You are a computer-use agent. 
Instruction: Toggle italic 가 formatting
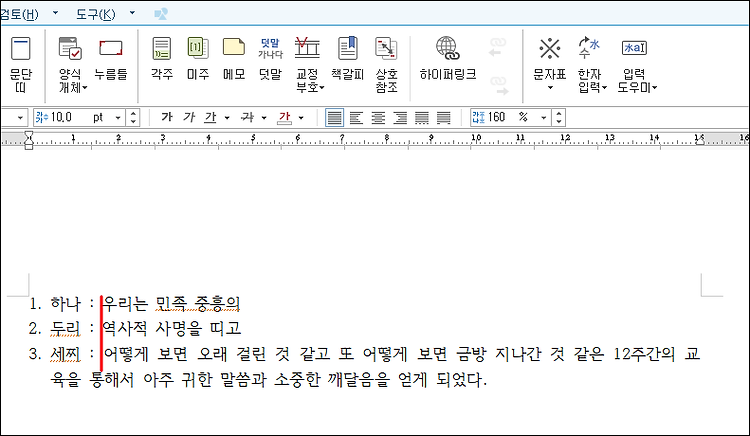(x=189, y=117)
